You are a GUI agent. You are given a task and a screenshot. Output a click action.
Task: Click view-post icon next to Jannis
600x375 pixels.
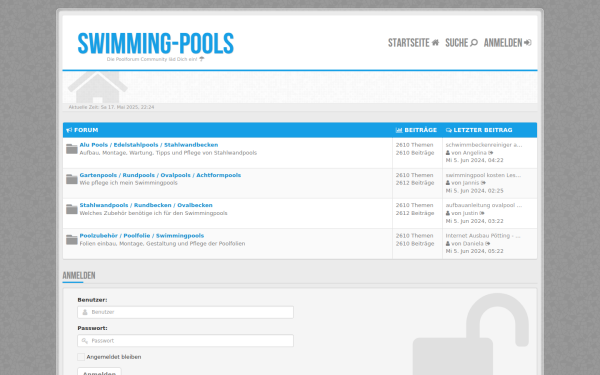pyautogui.click(x=483, y=183)
